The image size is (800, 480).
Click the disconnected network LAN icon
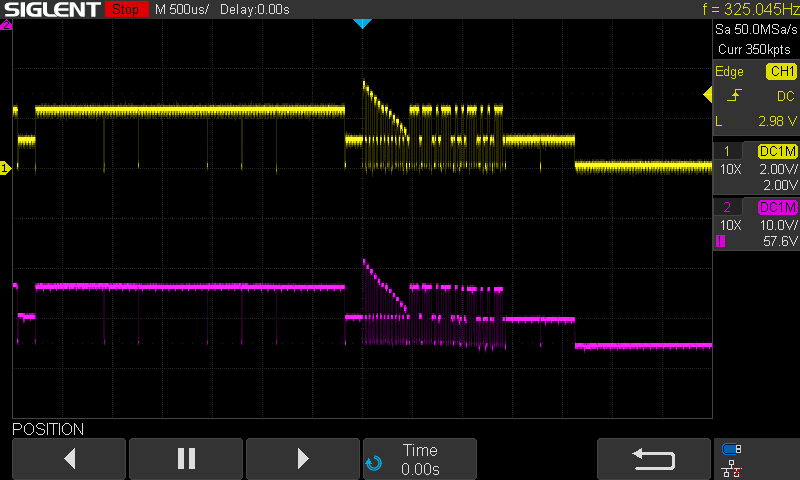pos(732,467)
